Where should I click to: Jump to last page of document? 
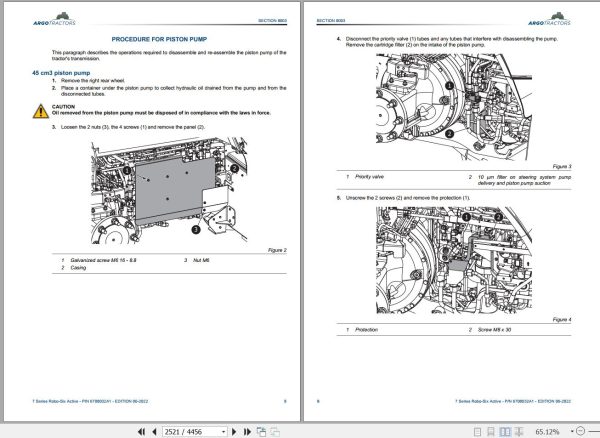pyautogui.click(x=247, y=431)
